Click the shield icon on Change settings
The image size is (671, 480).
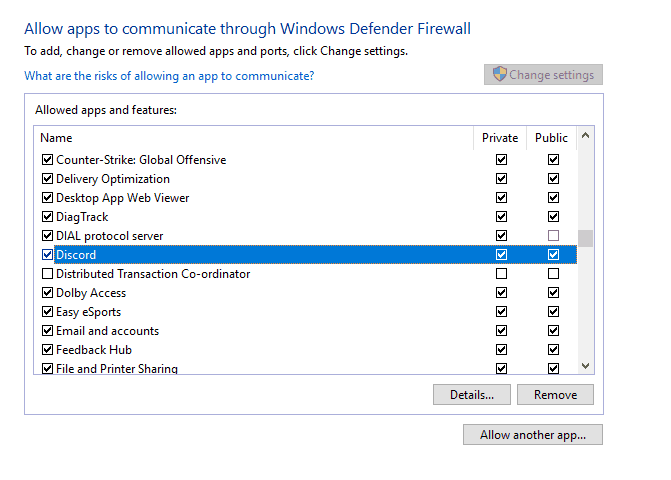click(499, 74)
